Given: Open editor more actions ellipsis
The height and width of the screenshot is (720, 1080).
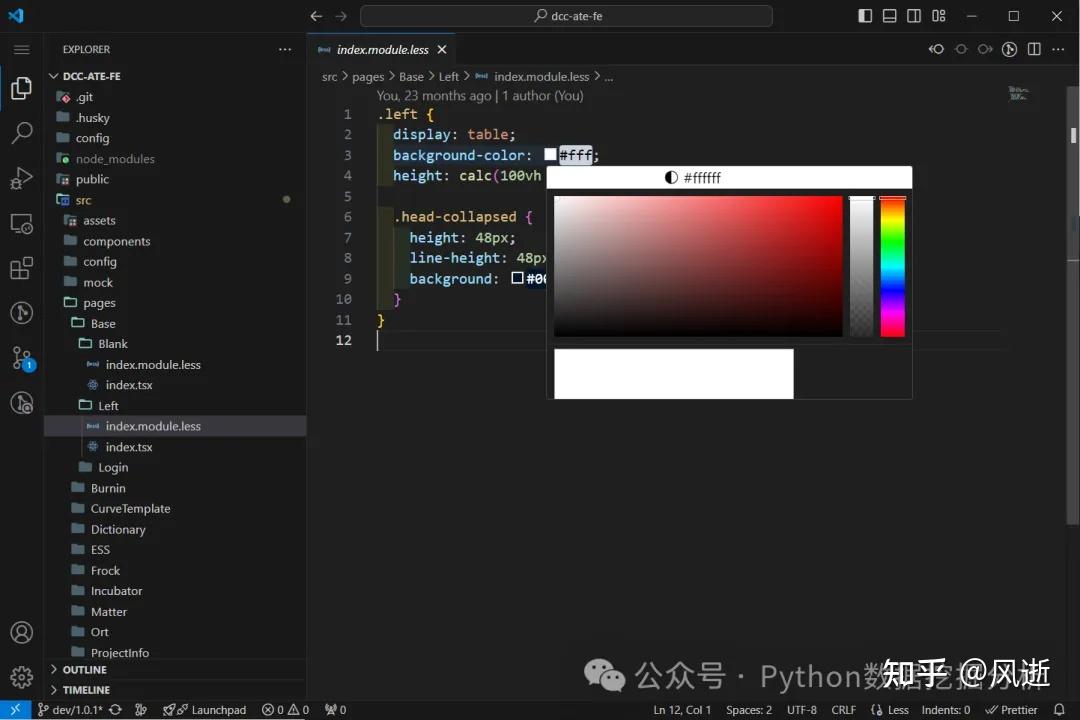Looking at the screenshot, I should [x=1059, y=50].
